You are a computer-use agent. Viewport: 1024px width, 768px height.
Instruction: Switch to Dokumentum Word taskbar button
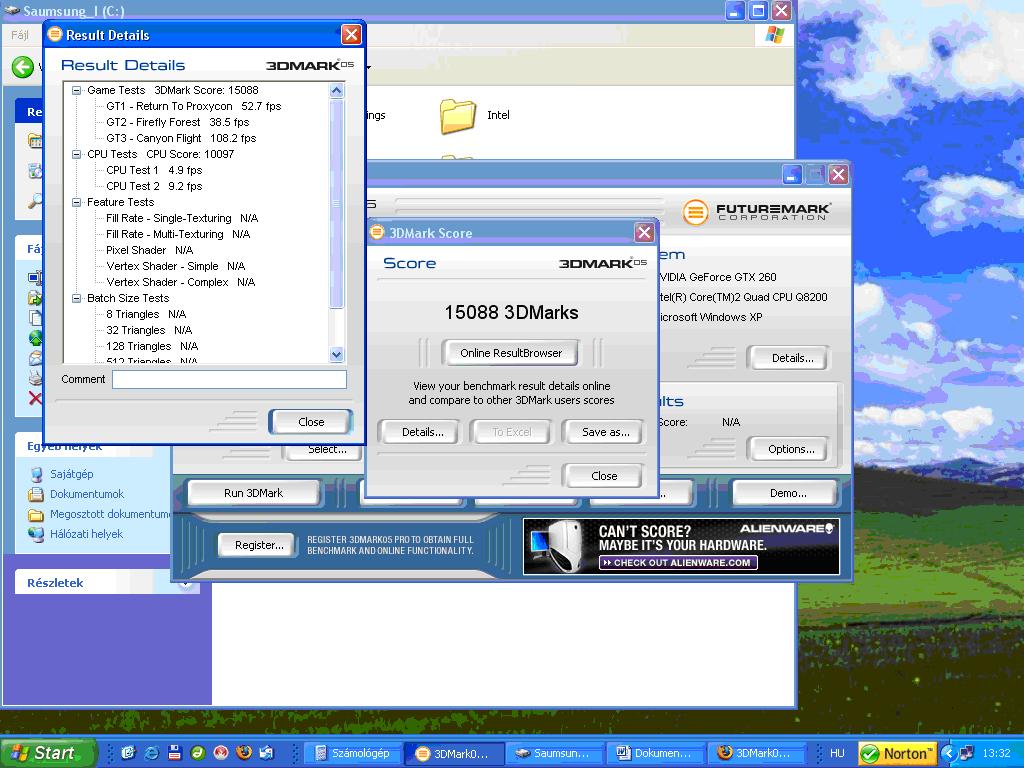coord(656,754)
